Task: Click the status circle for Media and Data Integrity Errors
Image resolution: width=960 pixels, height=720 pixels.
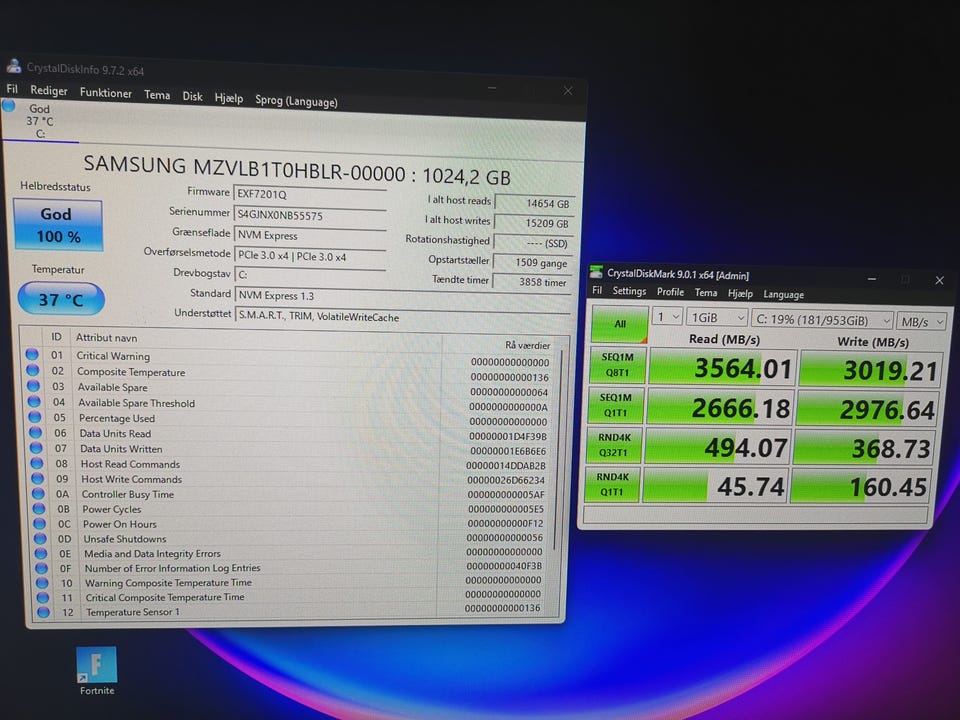Action: (x=40, y=553)
